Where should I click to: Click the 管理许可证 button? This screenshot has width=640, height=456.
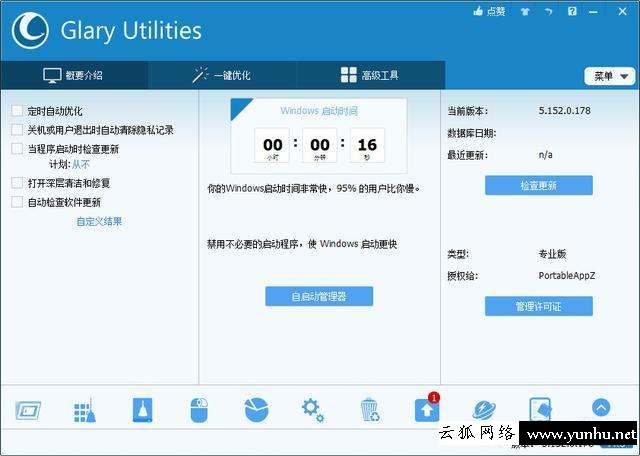tap(539, 306)
